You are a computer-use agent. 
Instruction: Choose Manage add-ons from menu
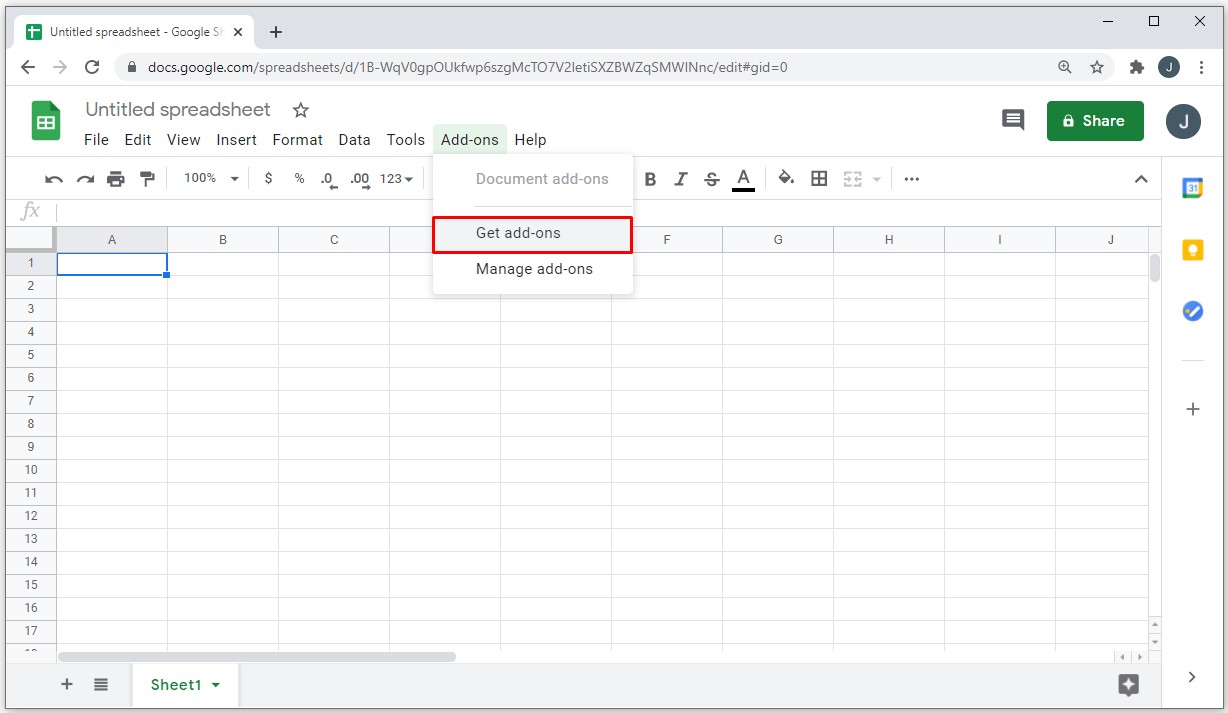(534, 269)
